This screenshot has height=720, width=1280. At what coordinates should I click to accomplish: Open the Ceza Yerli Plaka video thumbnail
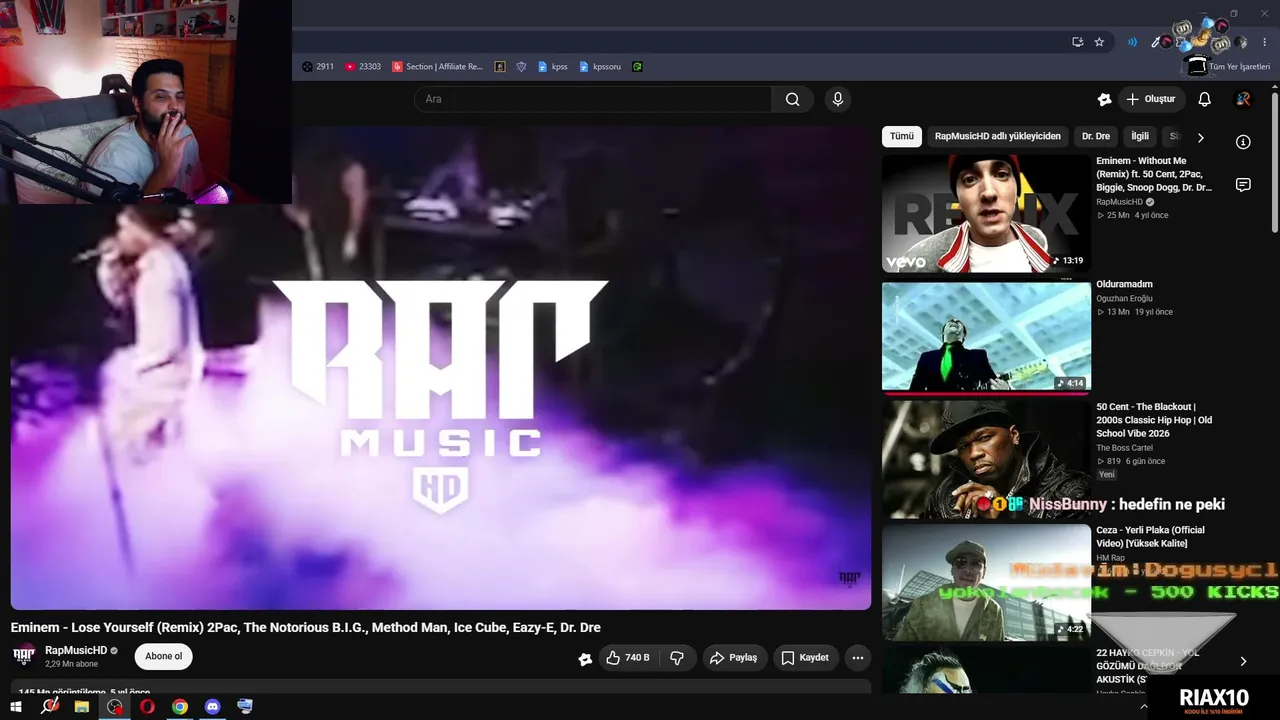[x=986, y=582]
